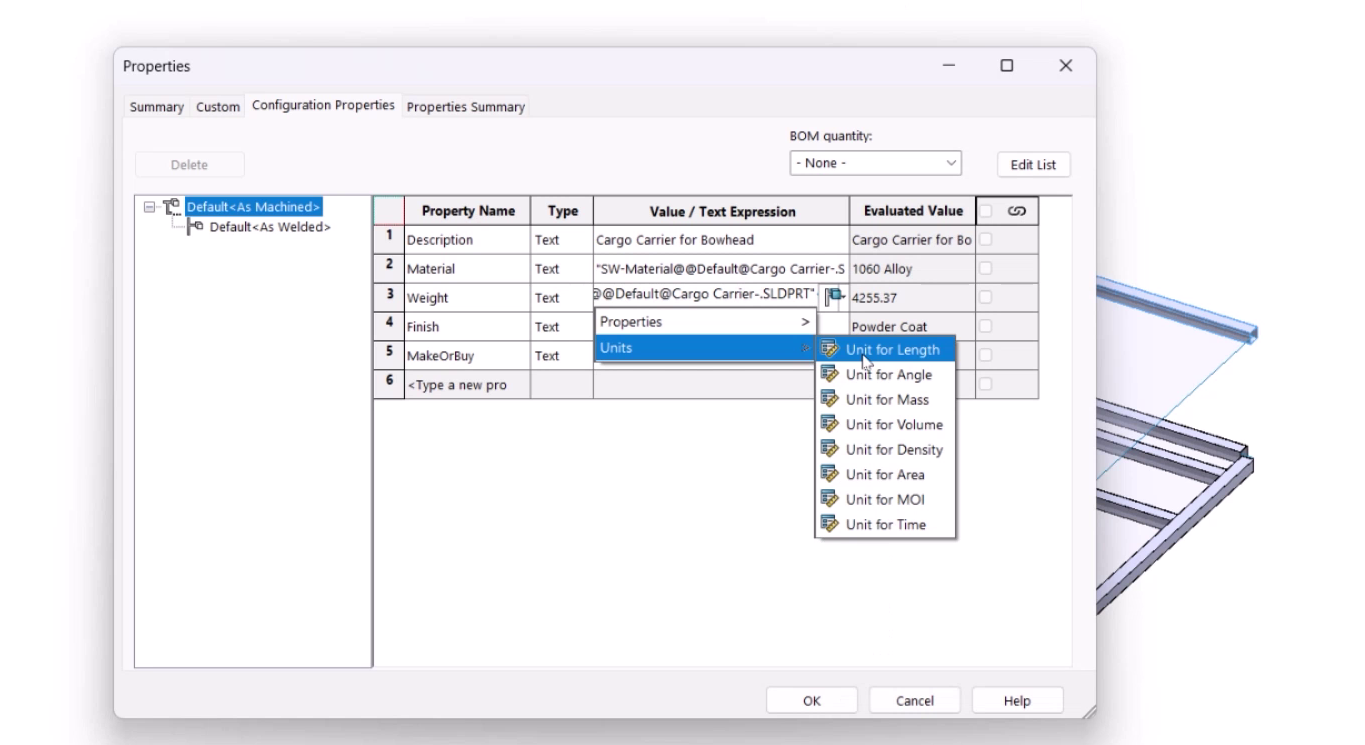The height and width of the screenshot is (745, 1365).
Task: Select Default<As Welded> configuration
Action: 269,227
